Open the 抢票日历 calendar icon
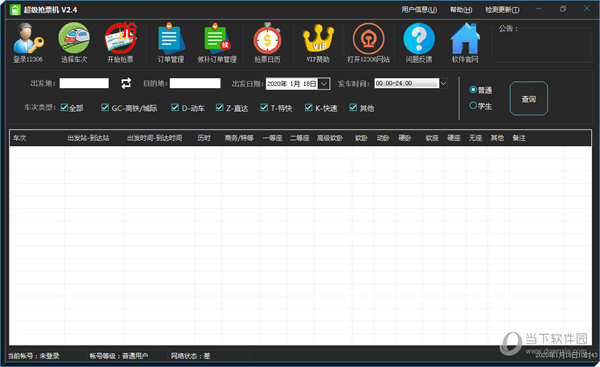The height and width of the screenshot is (367, 600). point(267,42)
